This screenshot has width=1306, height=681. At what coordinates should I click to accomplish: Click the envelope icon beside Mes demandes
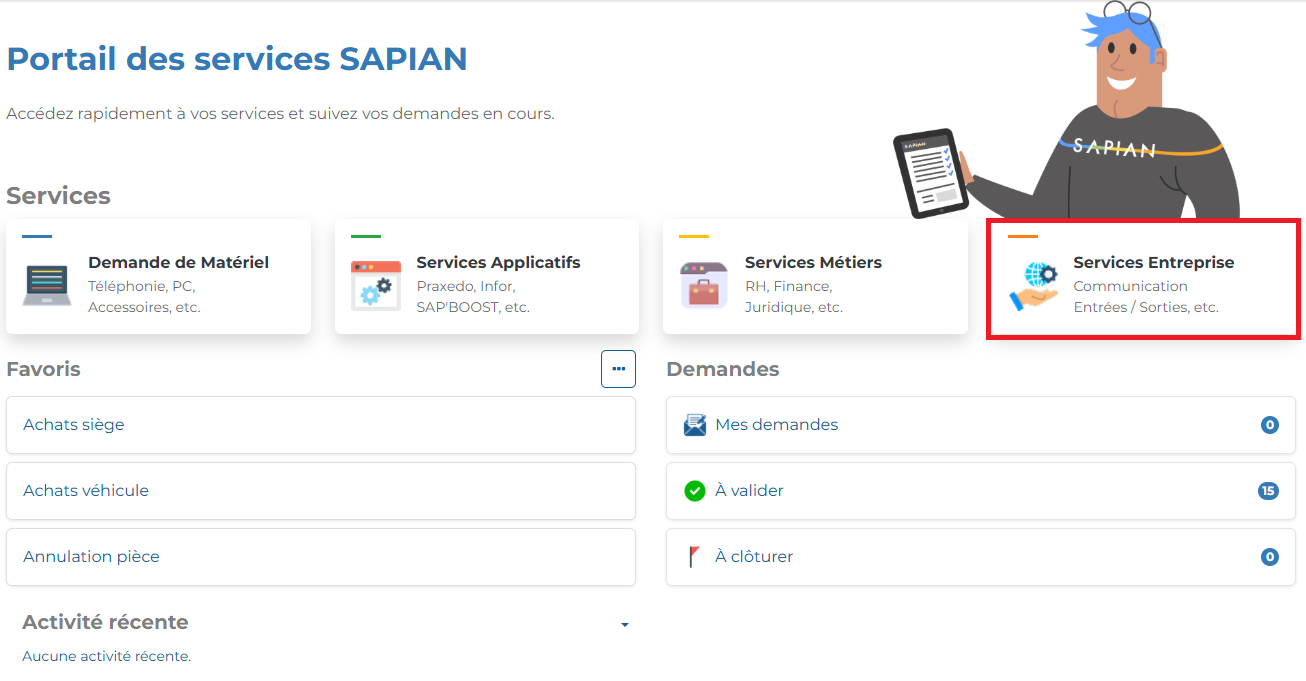695,425
